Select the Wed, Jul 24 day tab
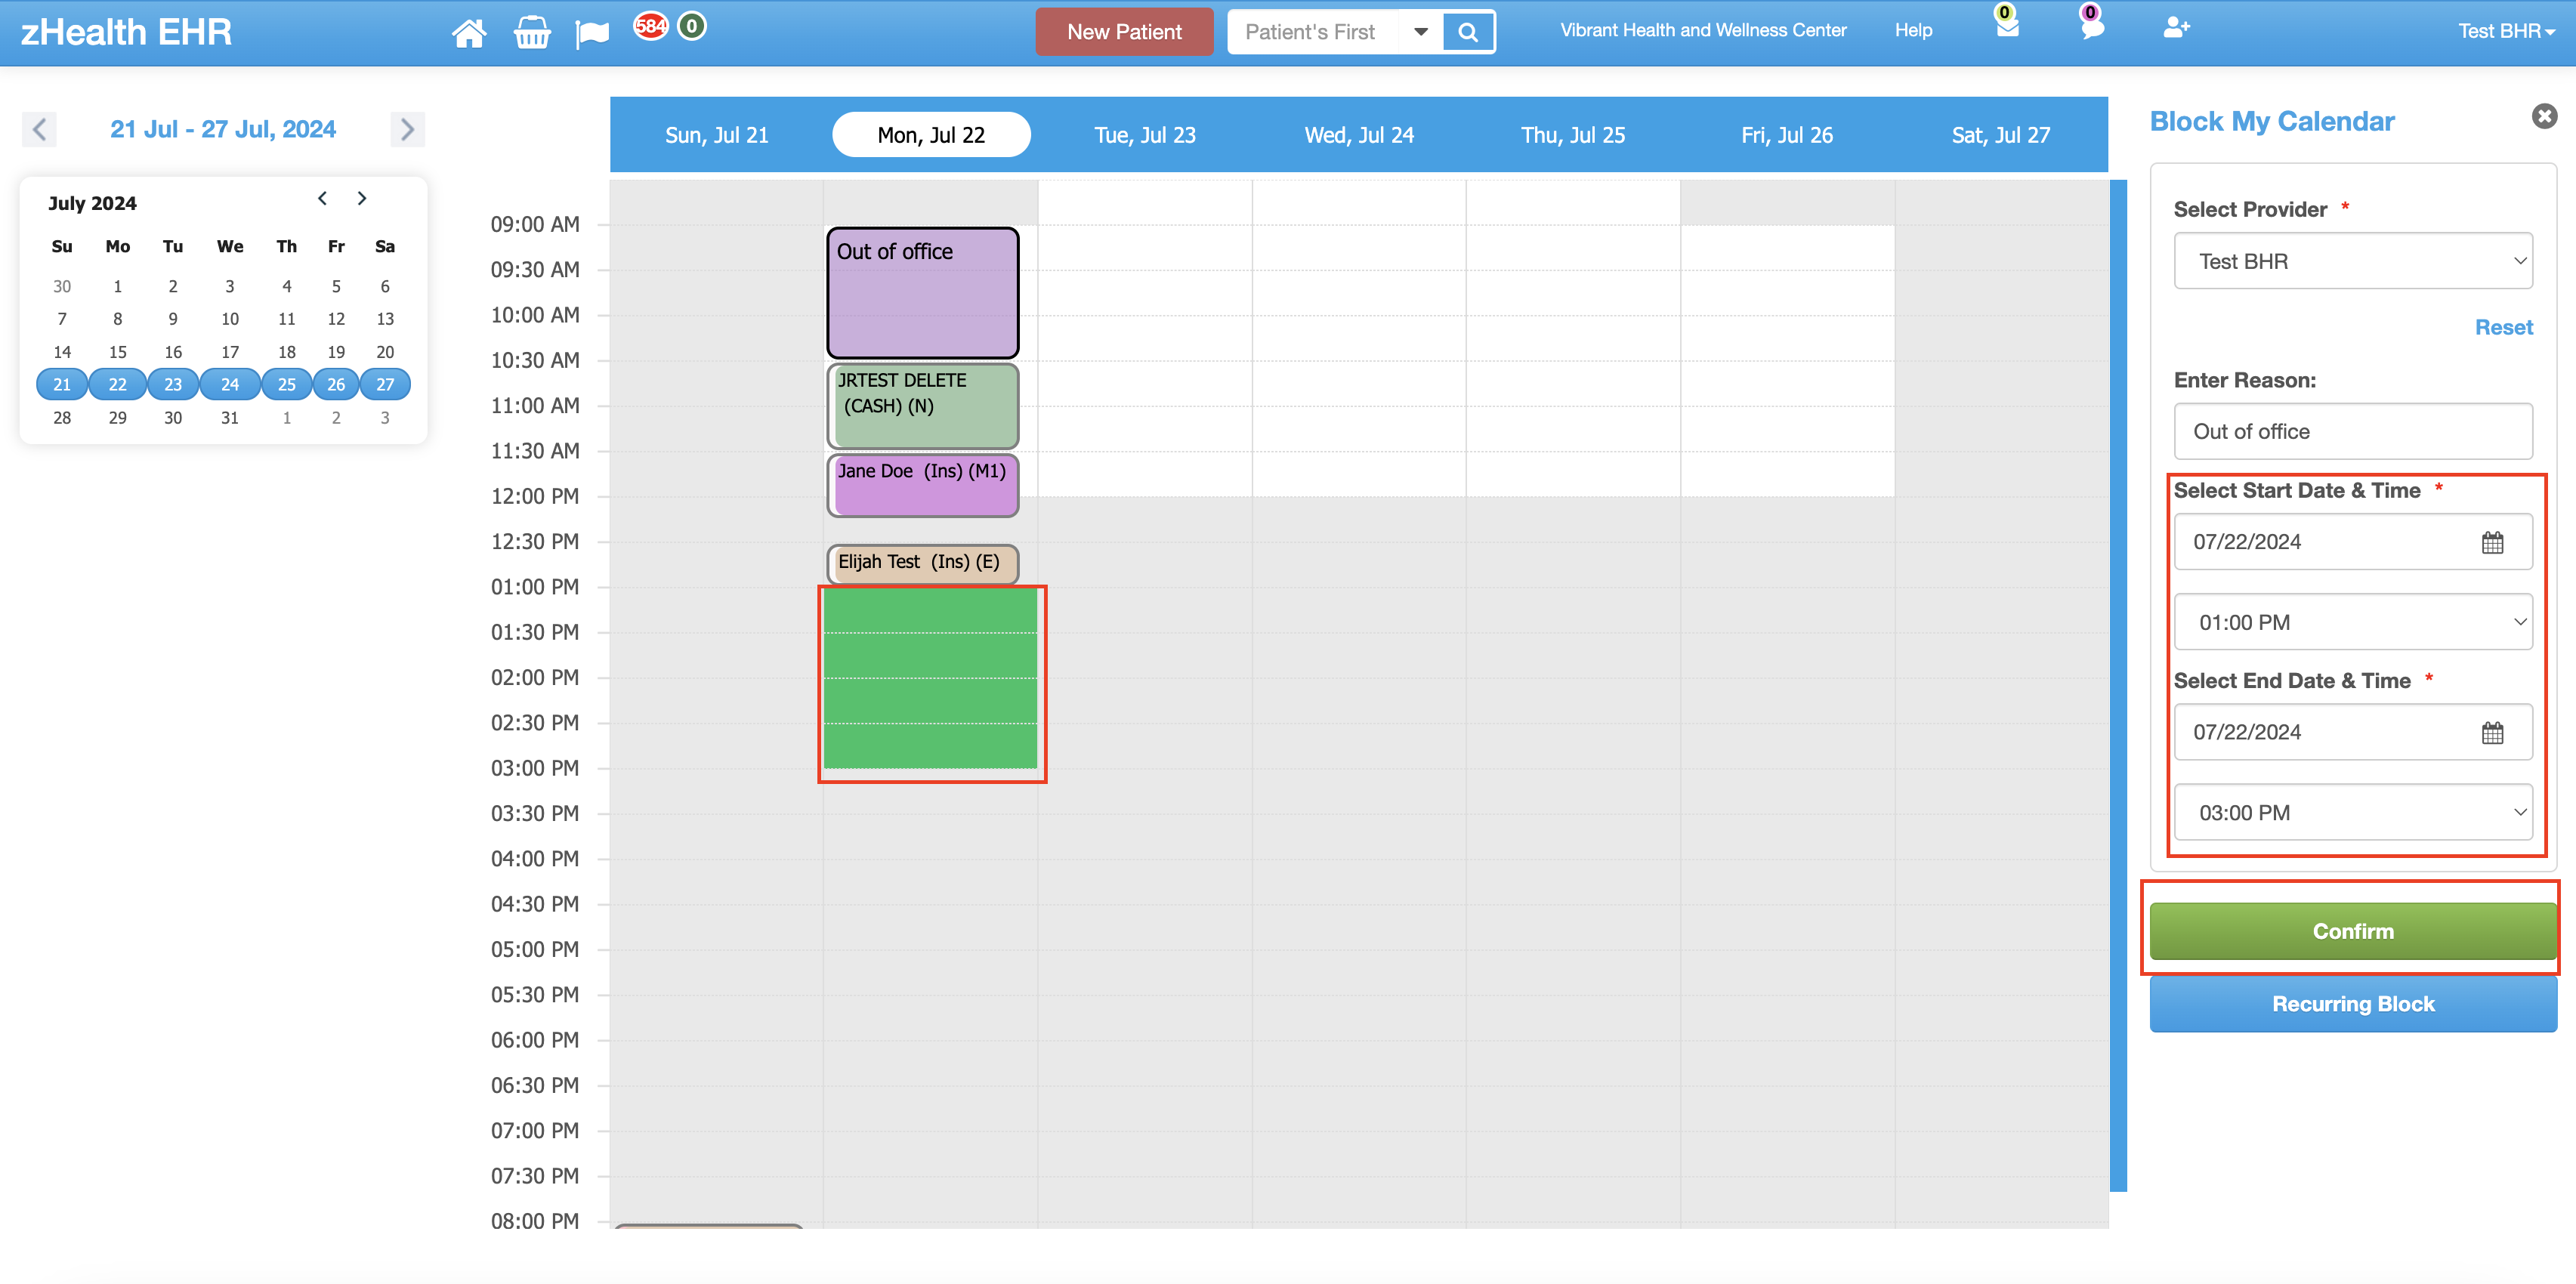This screenshot has width=2576, height=1284. click(1359, 135)
